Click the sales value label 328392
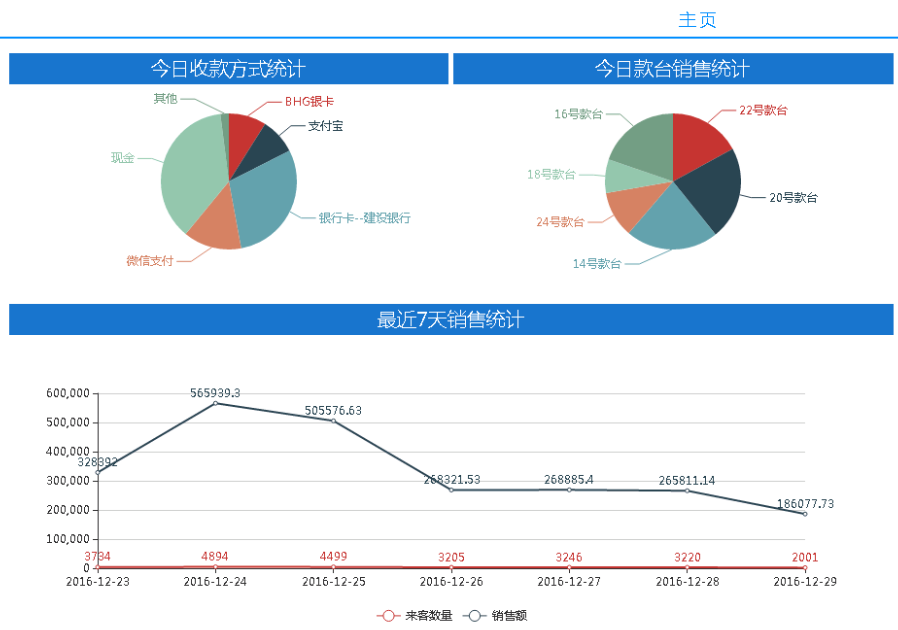The height and width of the screenshot is (630, 898). pos(97,462)
